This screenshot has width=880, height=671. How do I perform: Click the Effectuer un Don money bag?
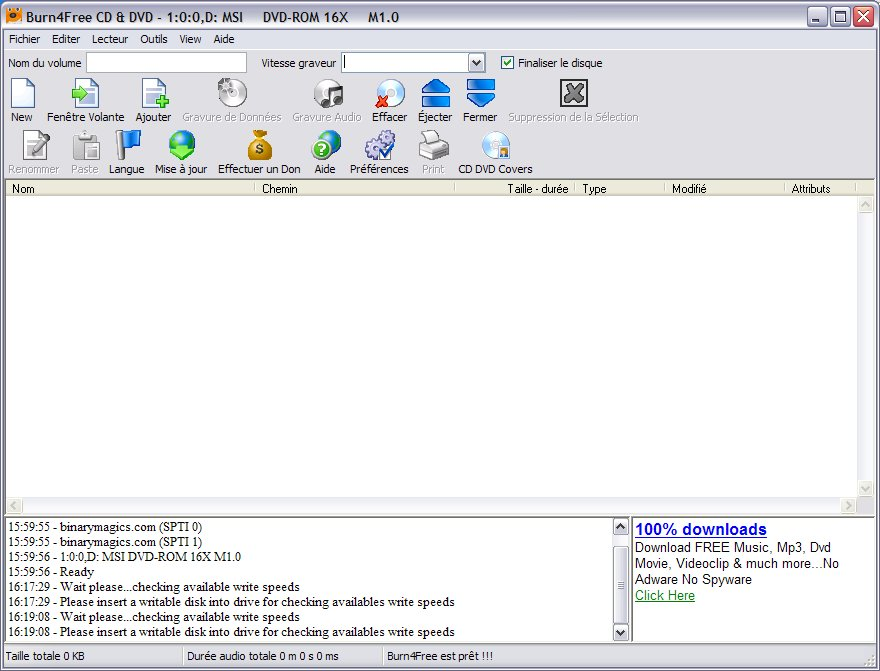tap(259, 145)
